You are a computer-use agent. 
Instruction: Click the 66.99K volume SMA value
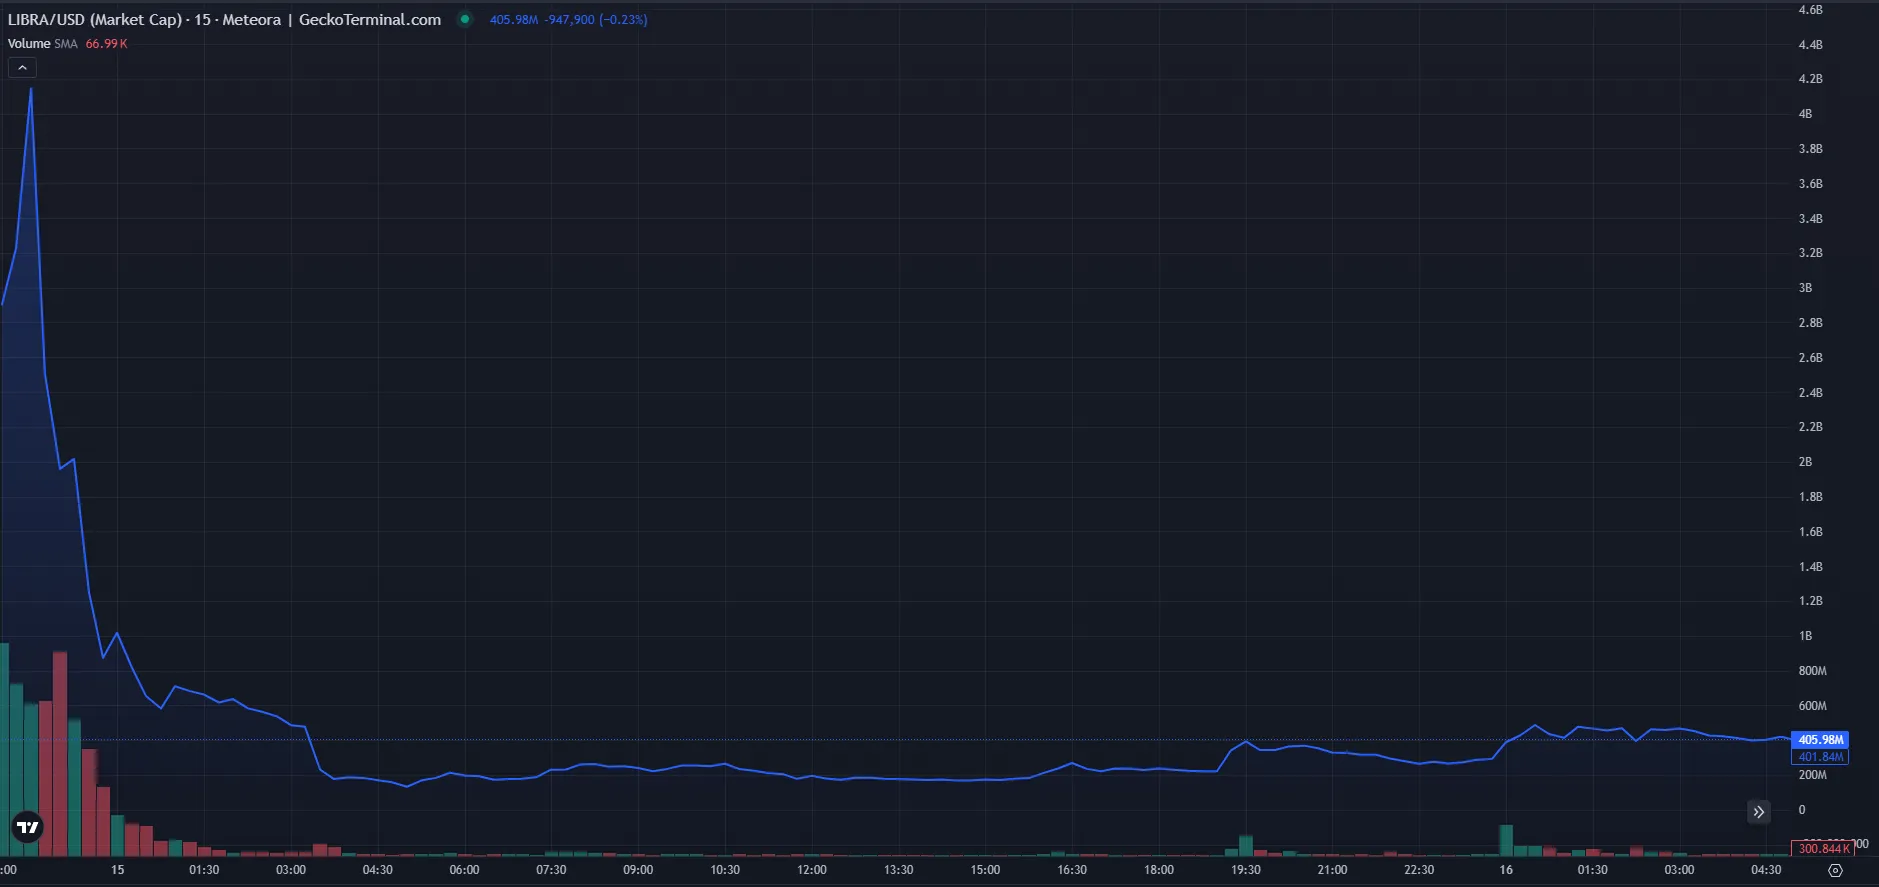pos(106,44)
